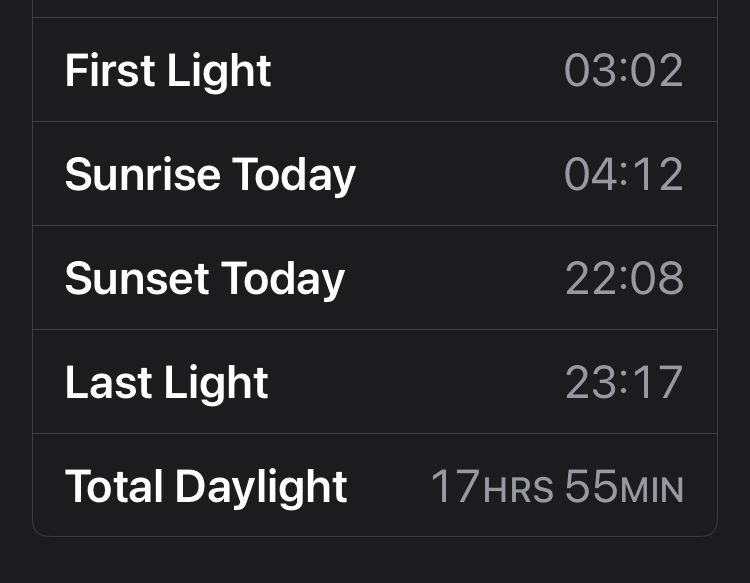Click the MIN unit text
This screenshot has height=583, width=750.
click(652, 490)
